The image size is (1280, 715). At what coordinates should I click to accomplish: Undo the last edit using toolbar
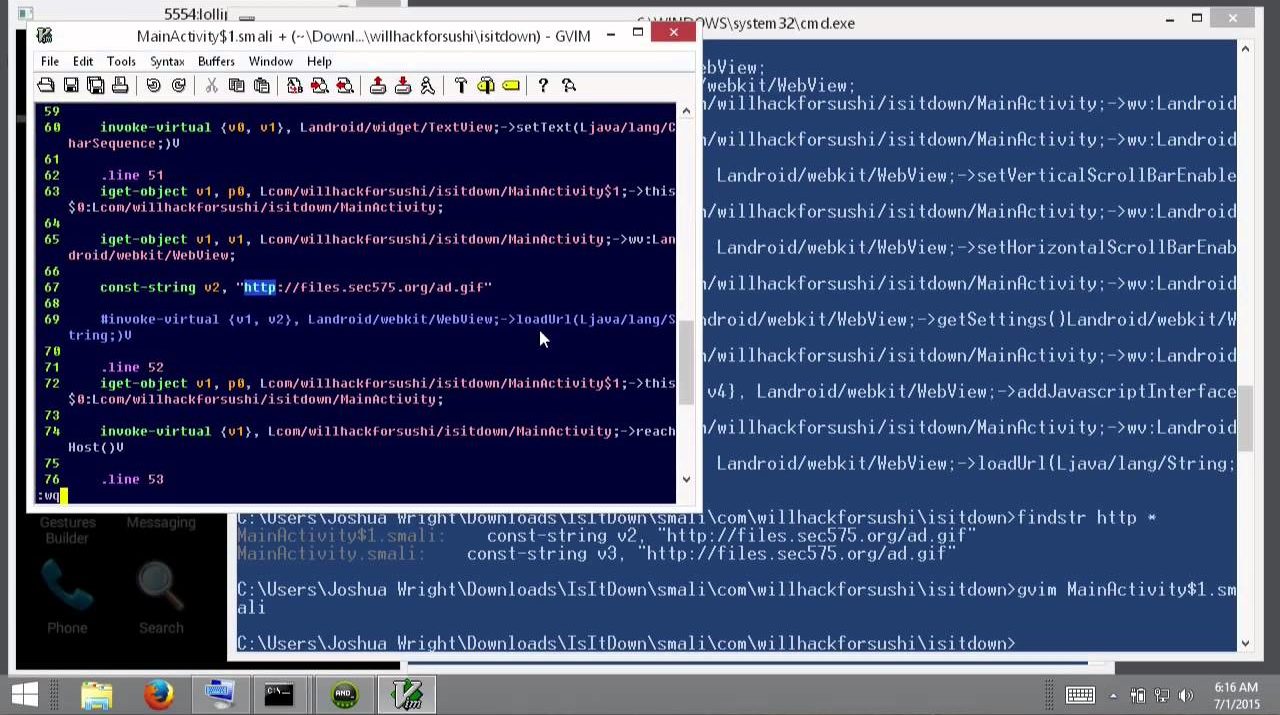[x=153, y=86]
